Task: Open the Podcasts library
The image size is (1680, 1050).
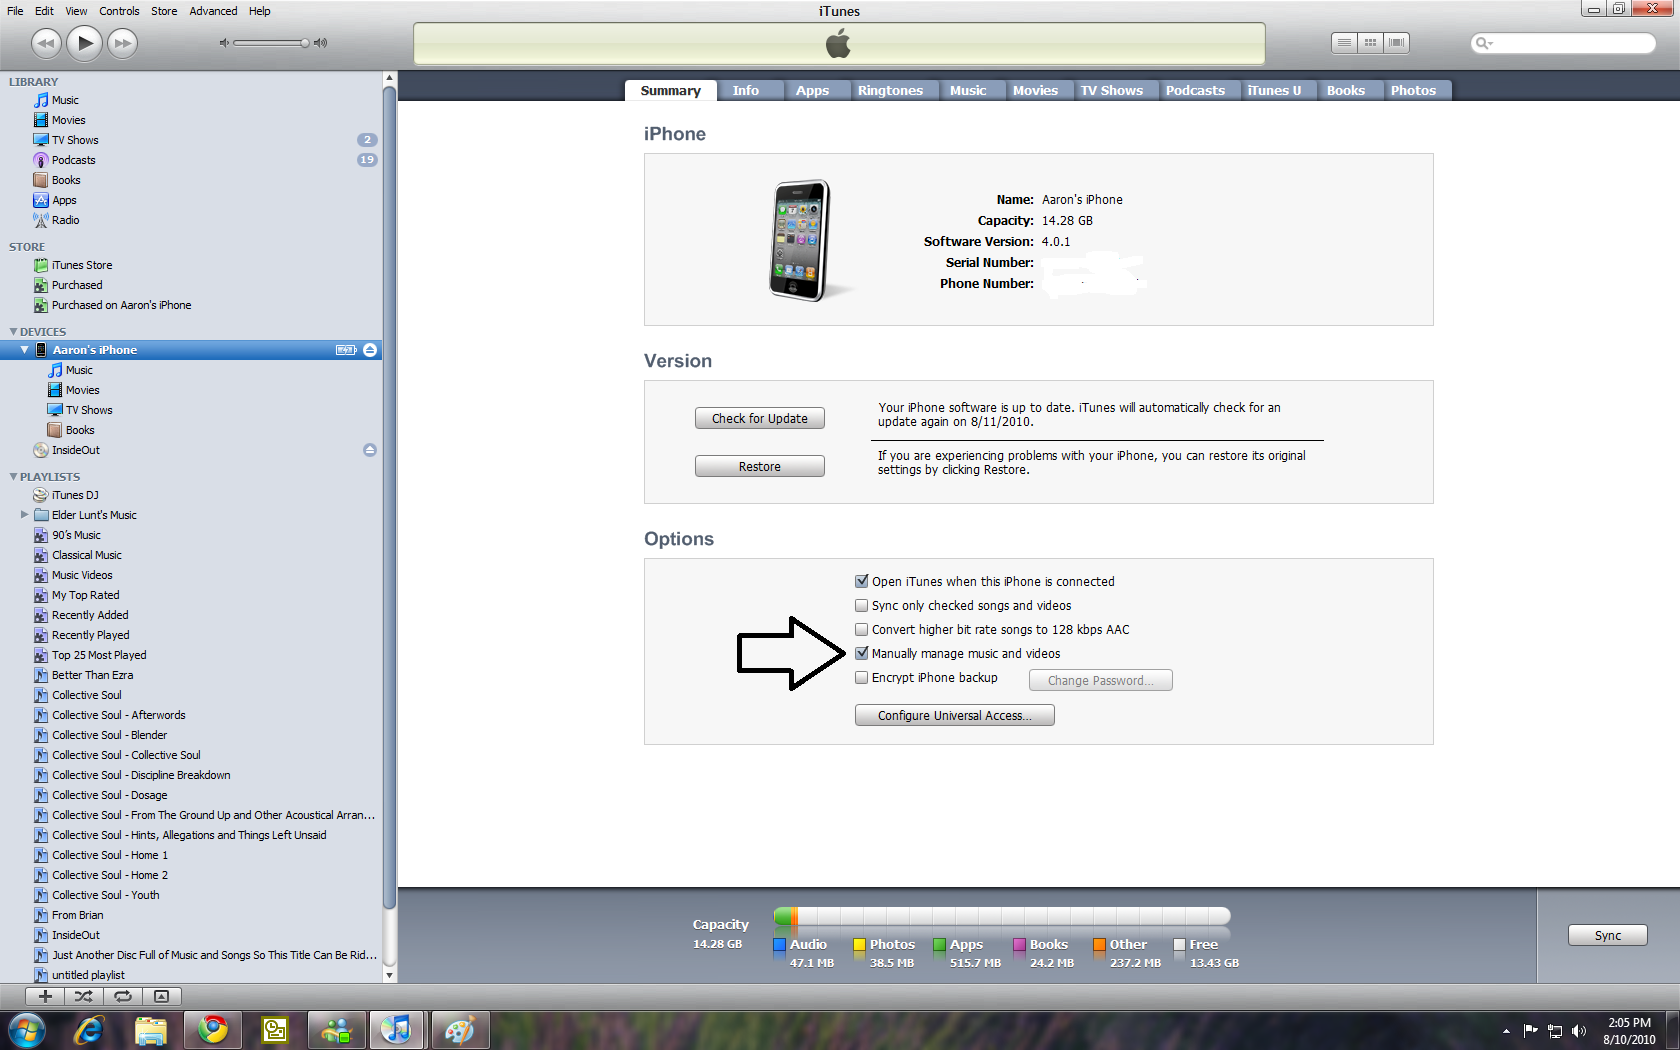Action: point(73,160)
